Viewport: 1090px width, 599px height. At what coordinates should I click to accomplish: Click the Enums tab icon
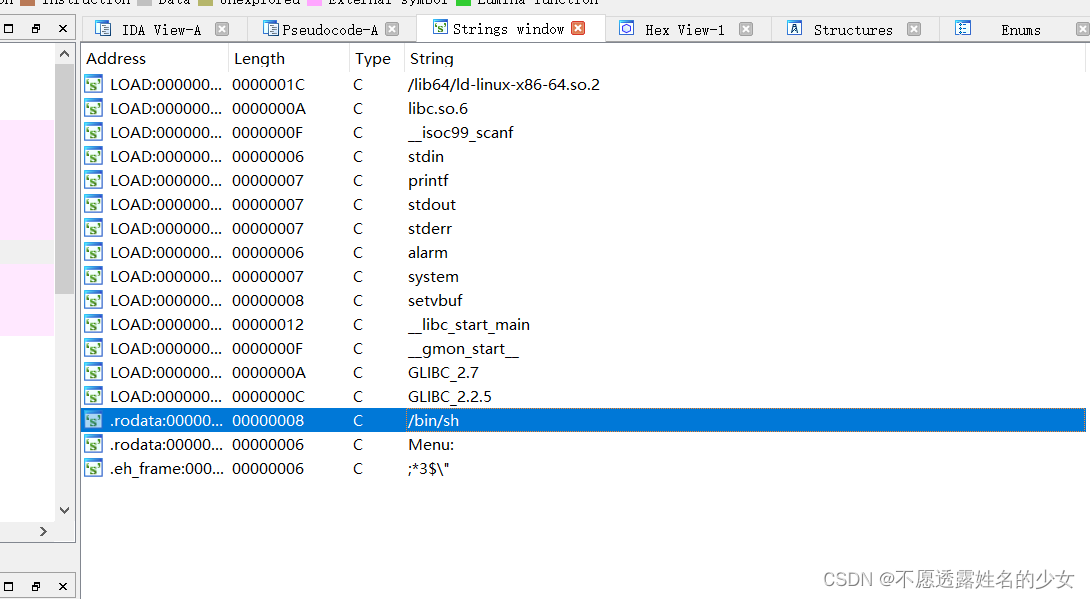[x=963, y=29]
